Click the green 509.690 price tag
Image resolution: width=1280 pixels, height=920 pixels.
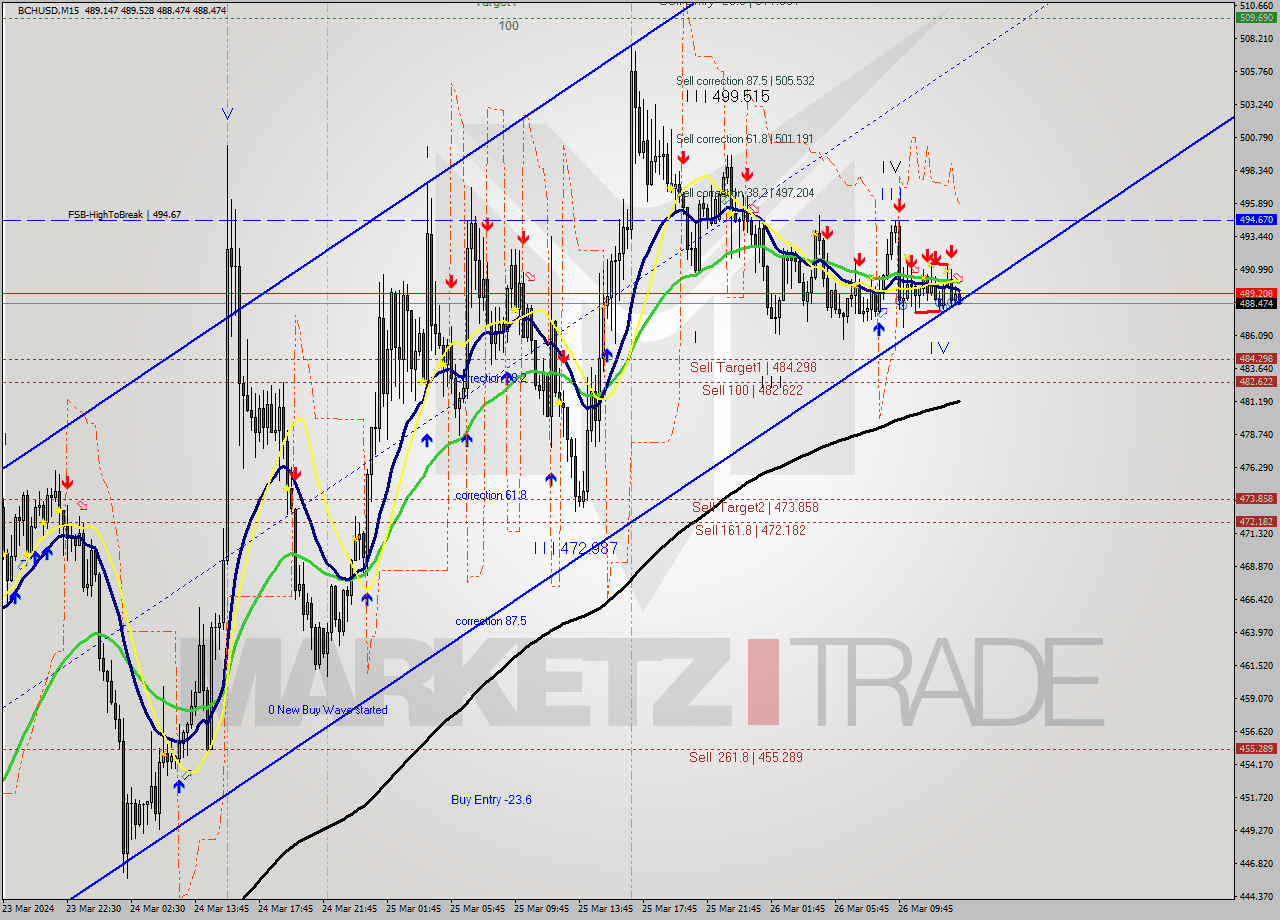click(1256, 17)
